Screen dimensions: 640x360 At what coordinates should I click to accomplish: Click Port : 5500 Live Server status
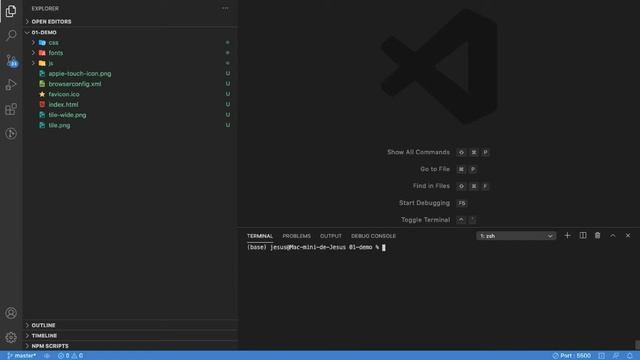tap(571, 356)
